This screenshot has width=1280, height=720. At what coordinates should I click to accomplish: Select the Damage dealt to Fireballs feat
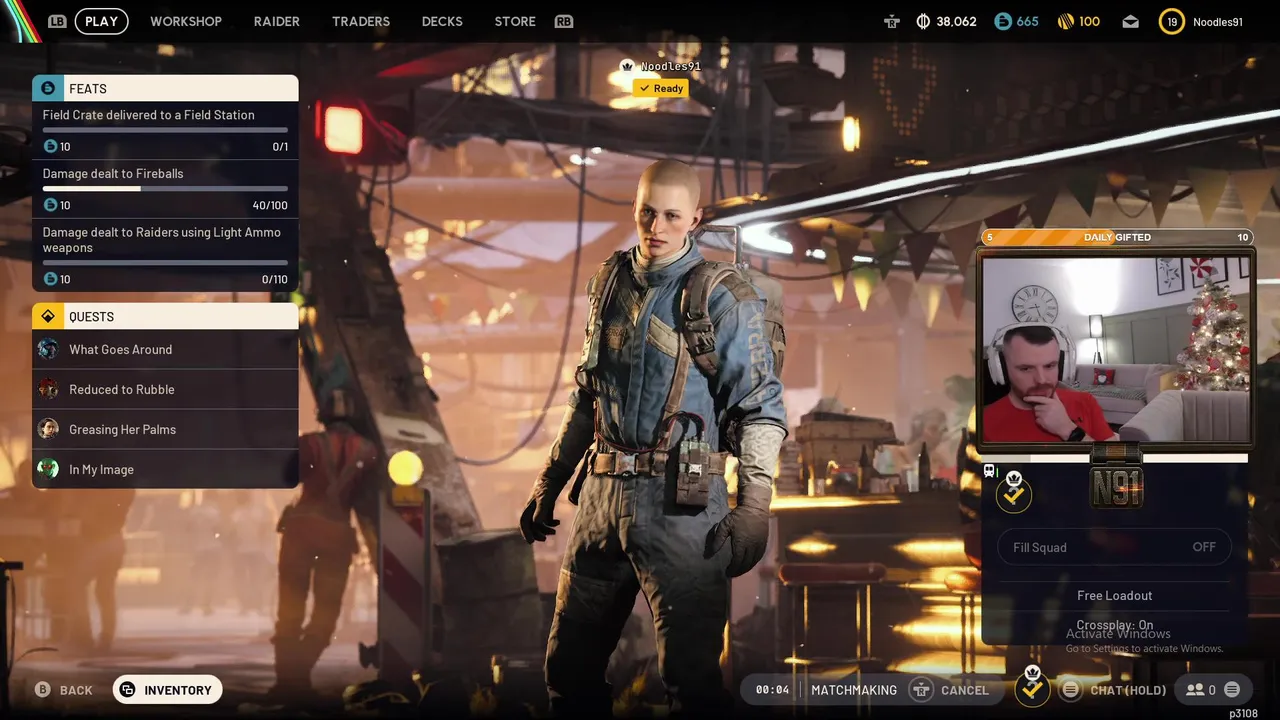pyautogui.click(x=165, y=190)
